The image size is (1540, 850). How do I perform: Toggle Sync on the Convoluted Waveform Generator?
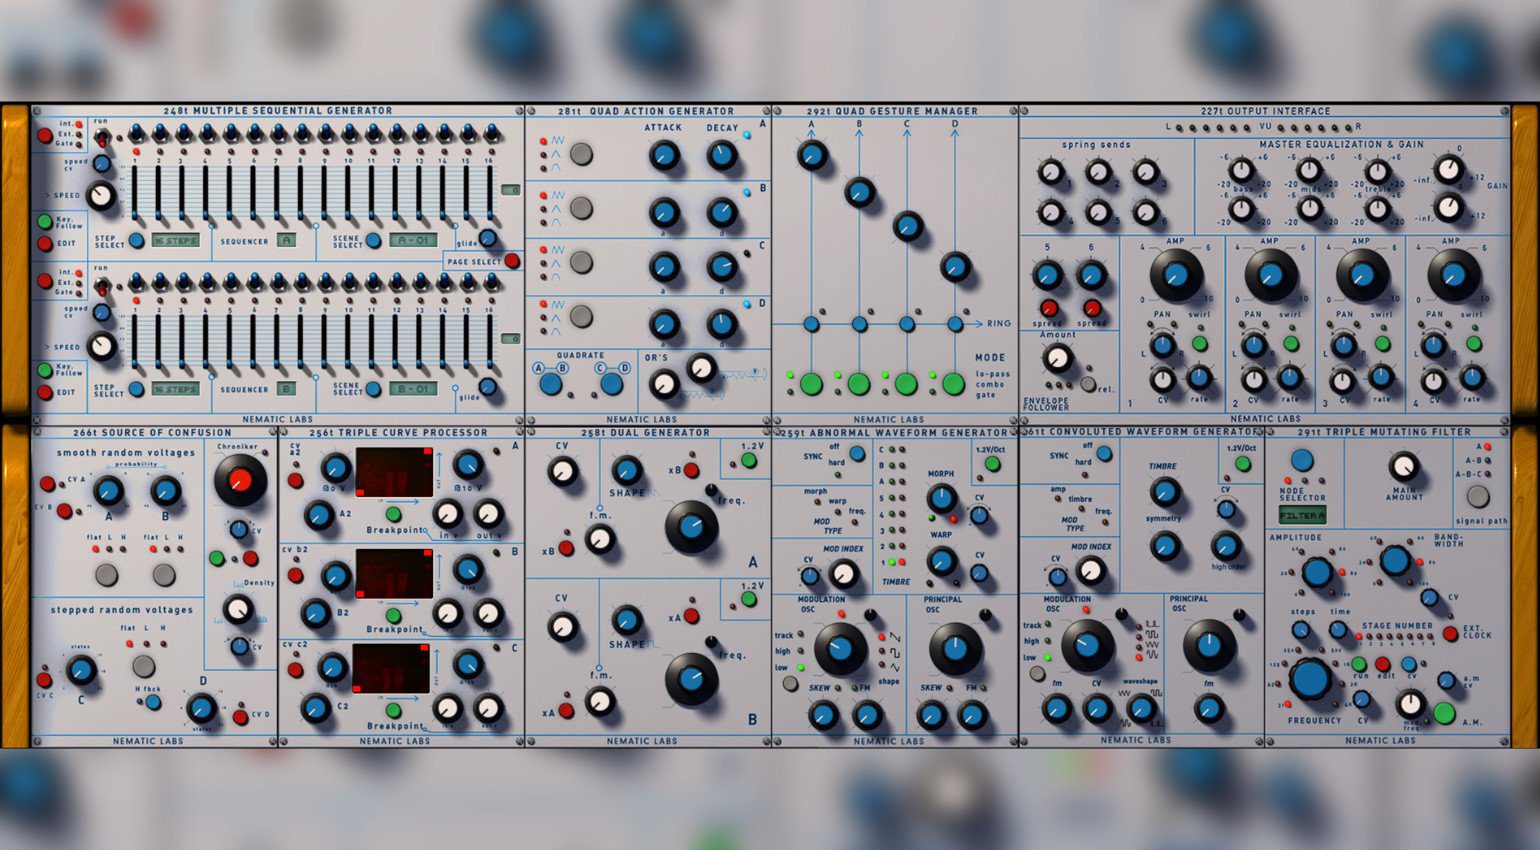pos(1104,454)
